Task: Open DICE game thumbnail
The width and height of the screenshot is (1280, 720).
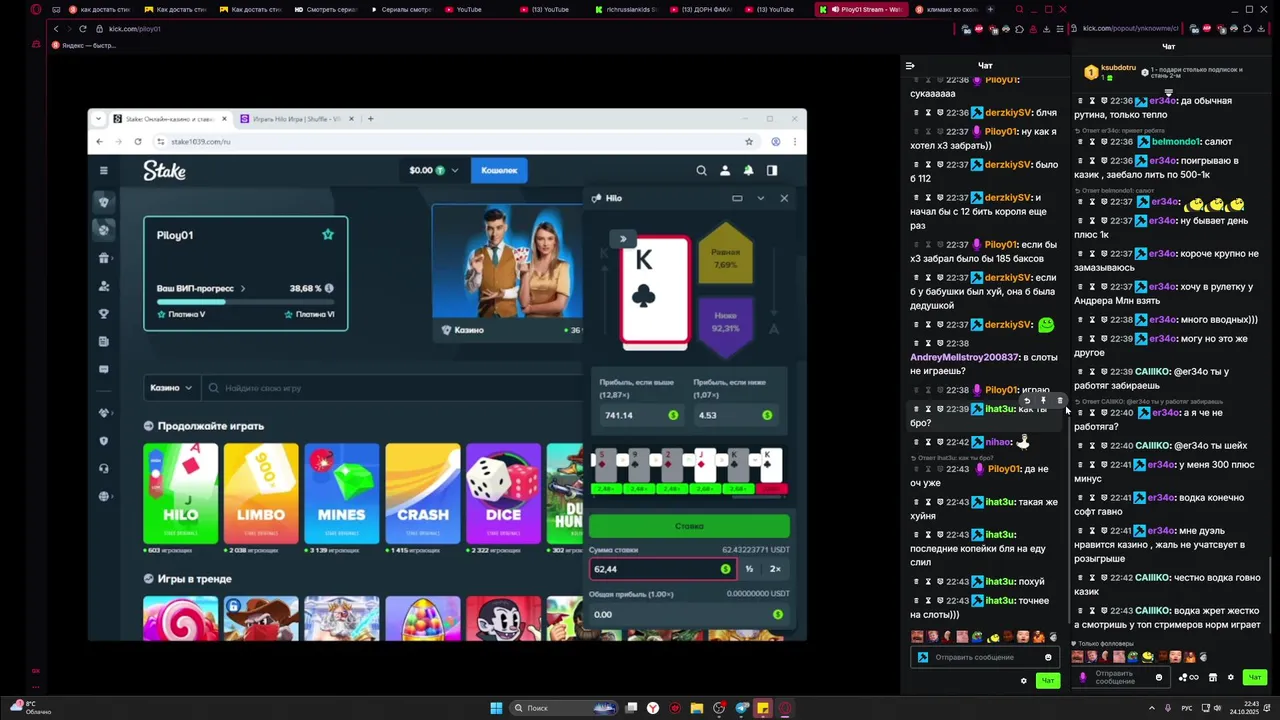Action: [503, 494]
